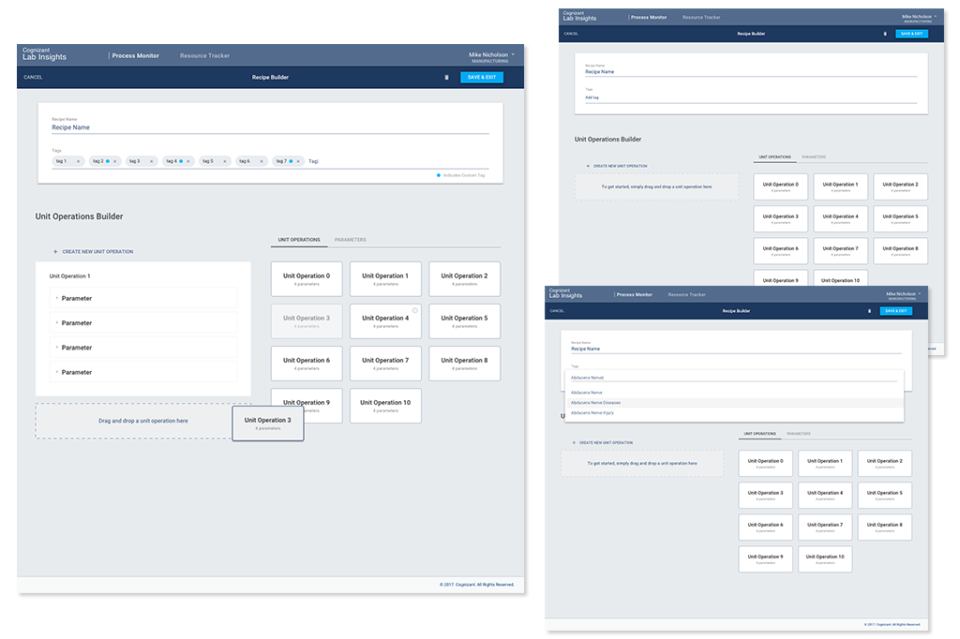Click the Add tag field in upper window

(x=751, y=97)
